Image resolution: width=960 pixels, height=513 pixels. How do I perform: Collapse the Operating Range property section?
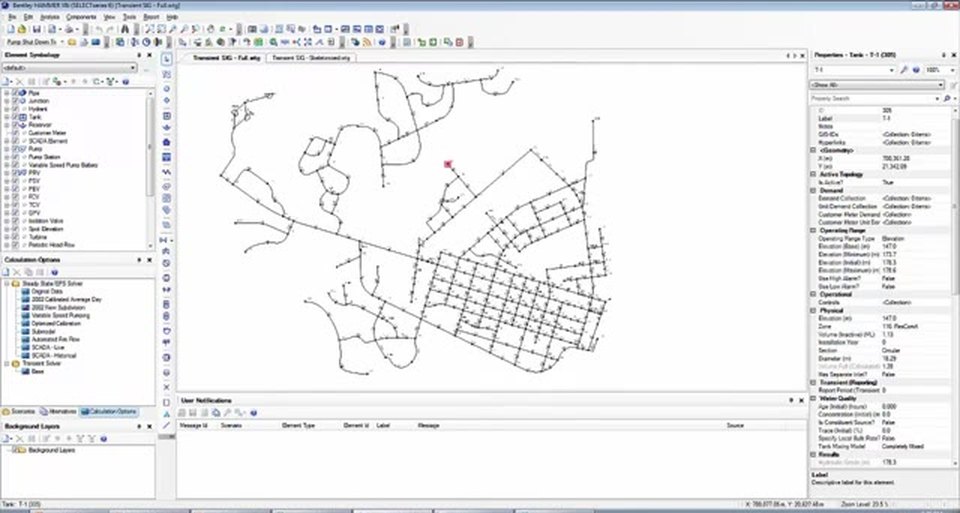pos(814,231)
